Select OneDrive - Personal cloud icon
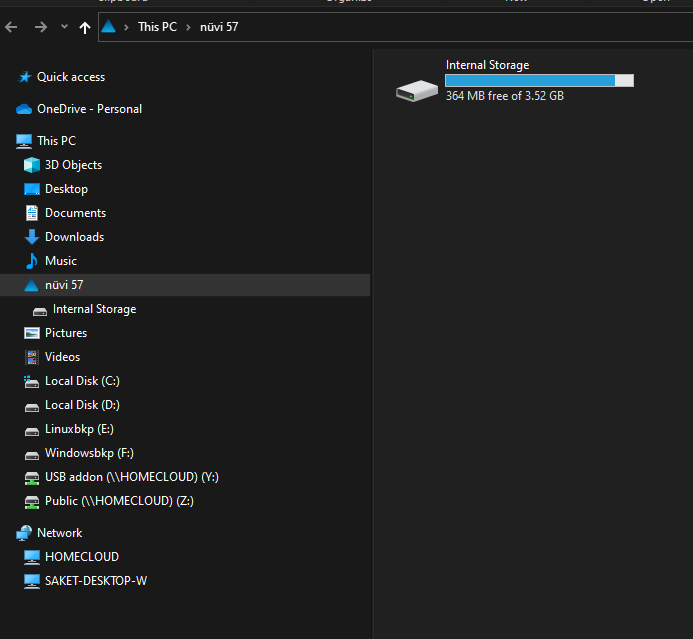This screenshot has height=639, width=693. point(24,109)
